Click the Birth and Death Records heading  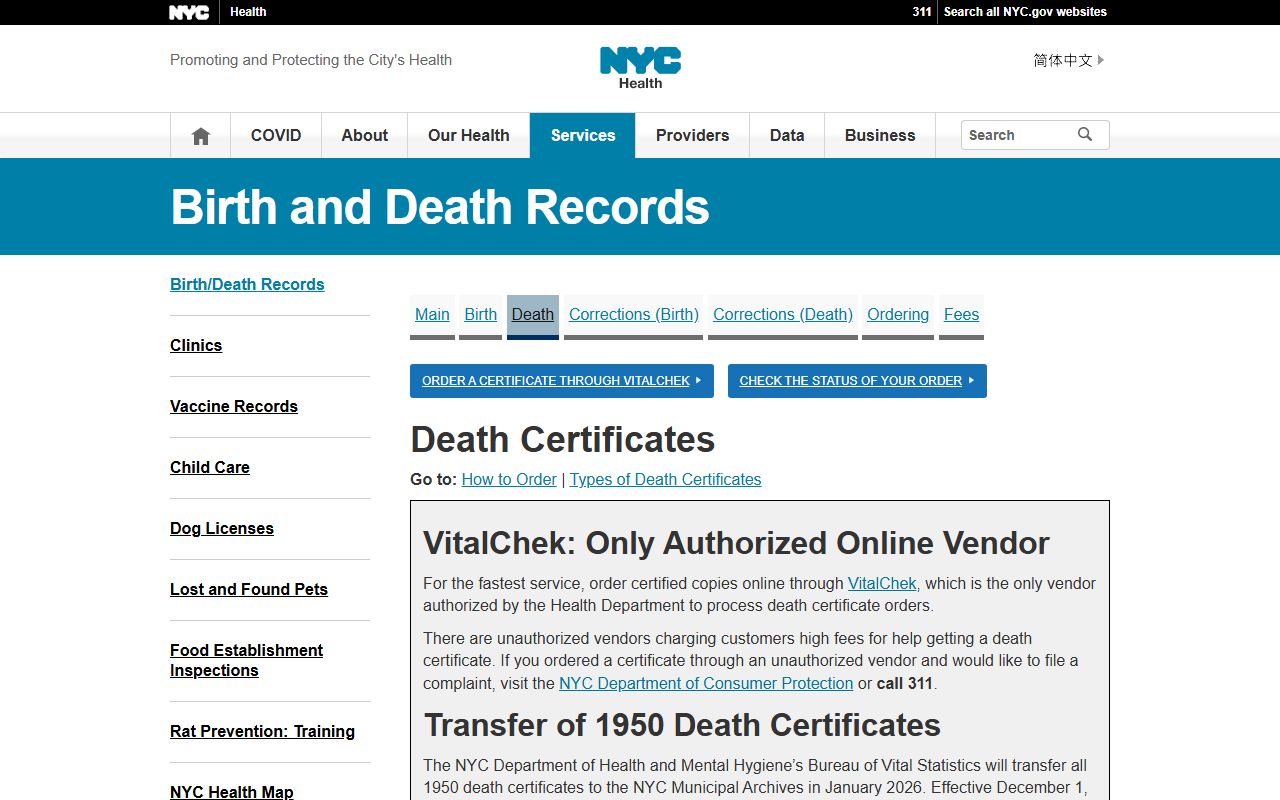pos(440,207)
